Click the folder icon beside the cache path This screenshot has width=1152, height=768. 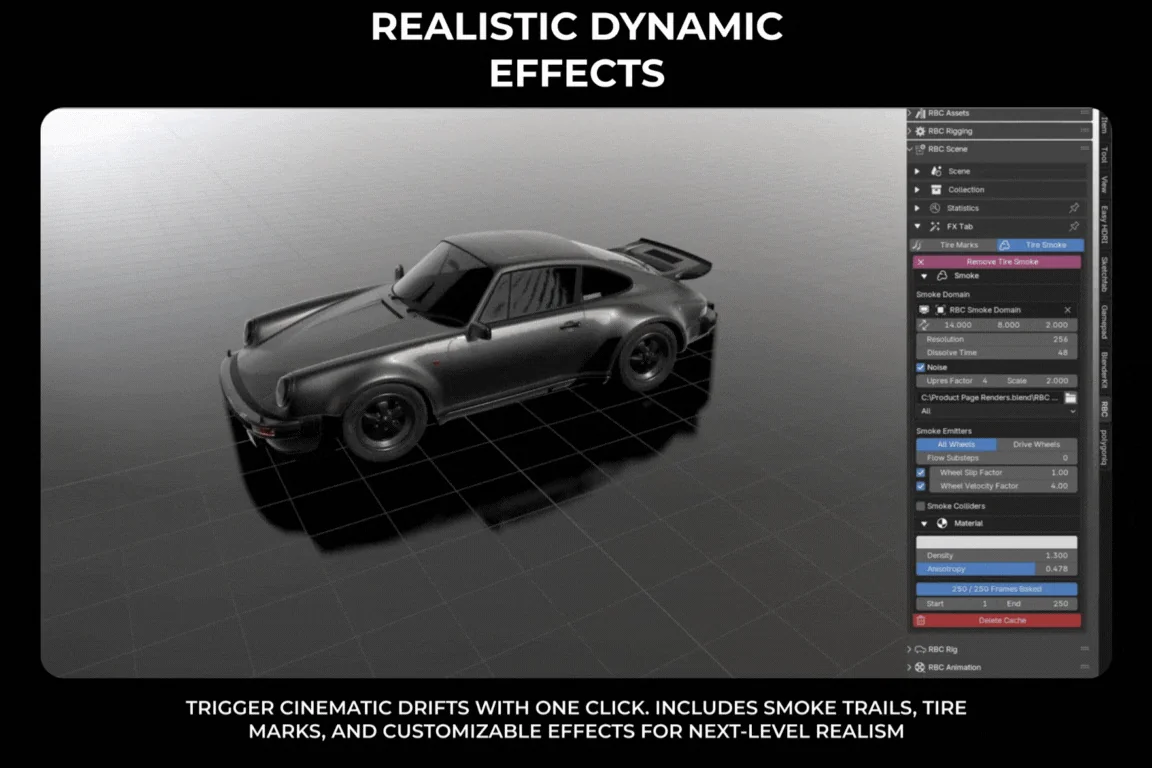pyautogui.click(x=1070, y=398)
